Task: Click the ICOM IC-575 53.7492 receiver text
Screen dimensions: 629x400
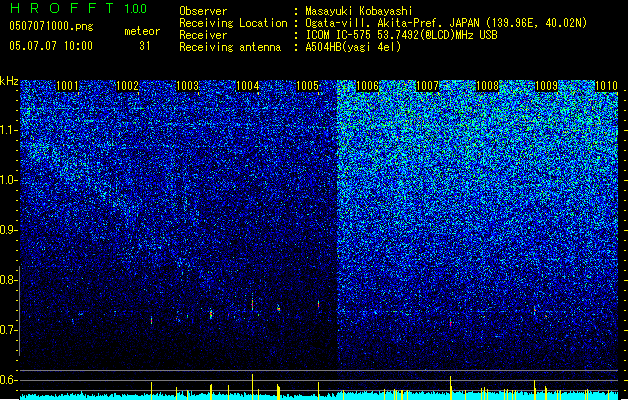Action: pos(401,35)
